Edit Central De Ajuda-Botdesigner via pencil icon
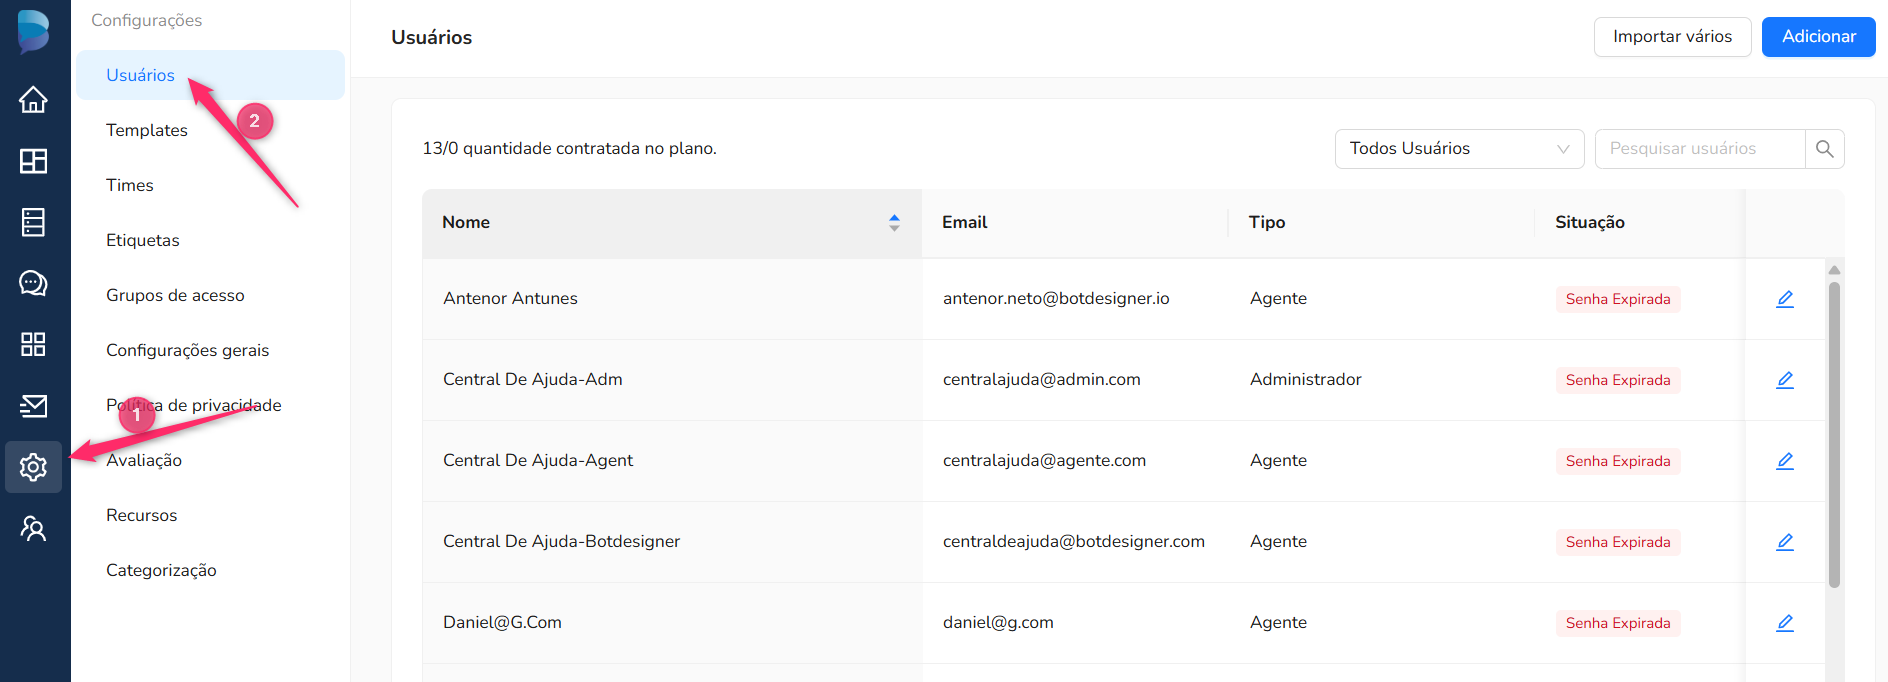This screenshot has width=1888, height=682. tap(1785, 542)
